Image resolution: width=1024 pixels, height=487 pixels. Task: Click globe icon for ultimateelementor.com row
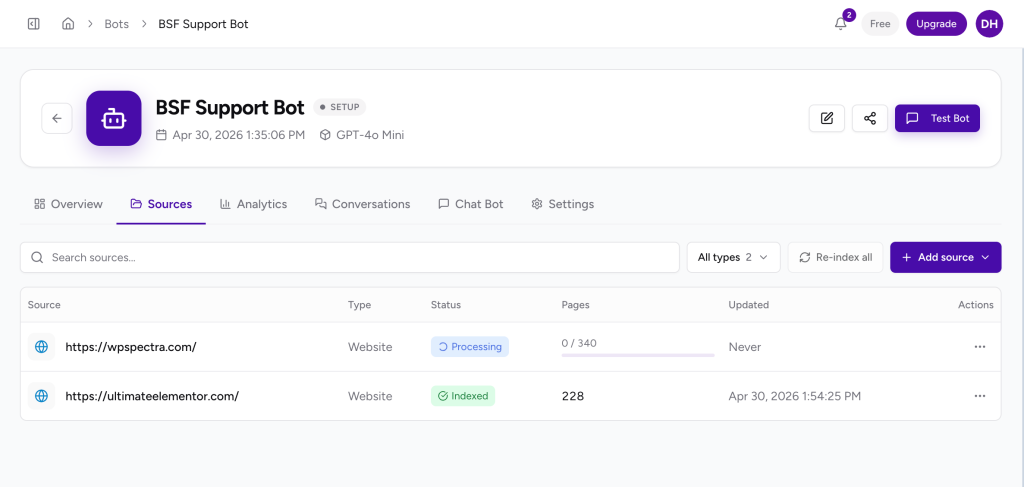(x=41, y=396)
